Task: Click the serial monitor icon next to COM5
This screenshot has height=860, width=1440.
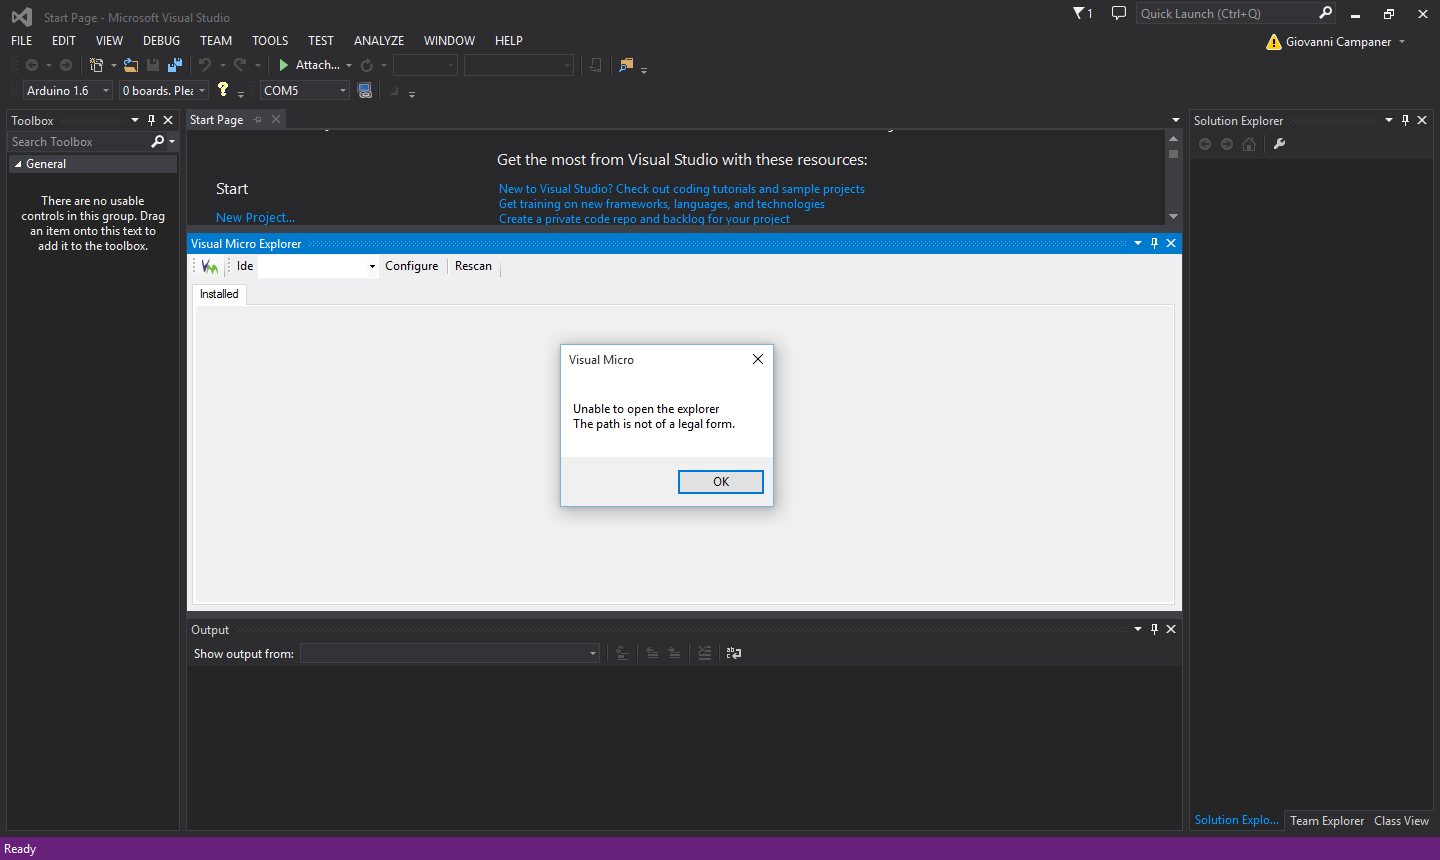Action: pos(365,91)
